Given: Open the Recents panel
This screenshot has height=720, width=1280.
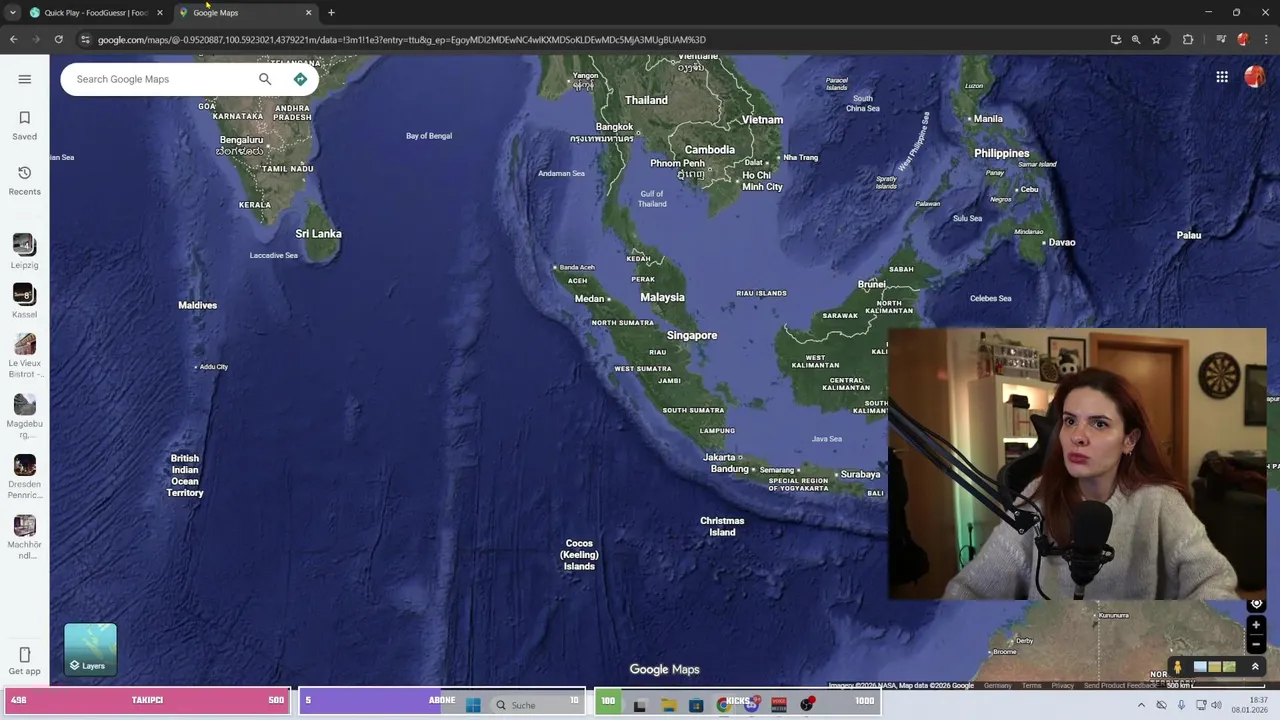Looking at the screenshot, I should pyautogui.click(x=25, y=181).
